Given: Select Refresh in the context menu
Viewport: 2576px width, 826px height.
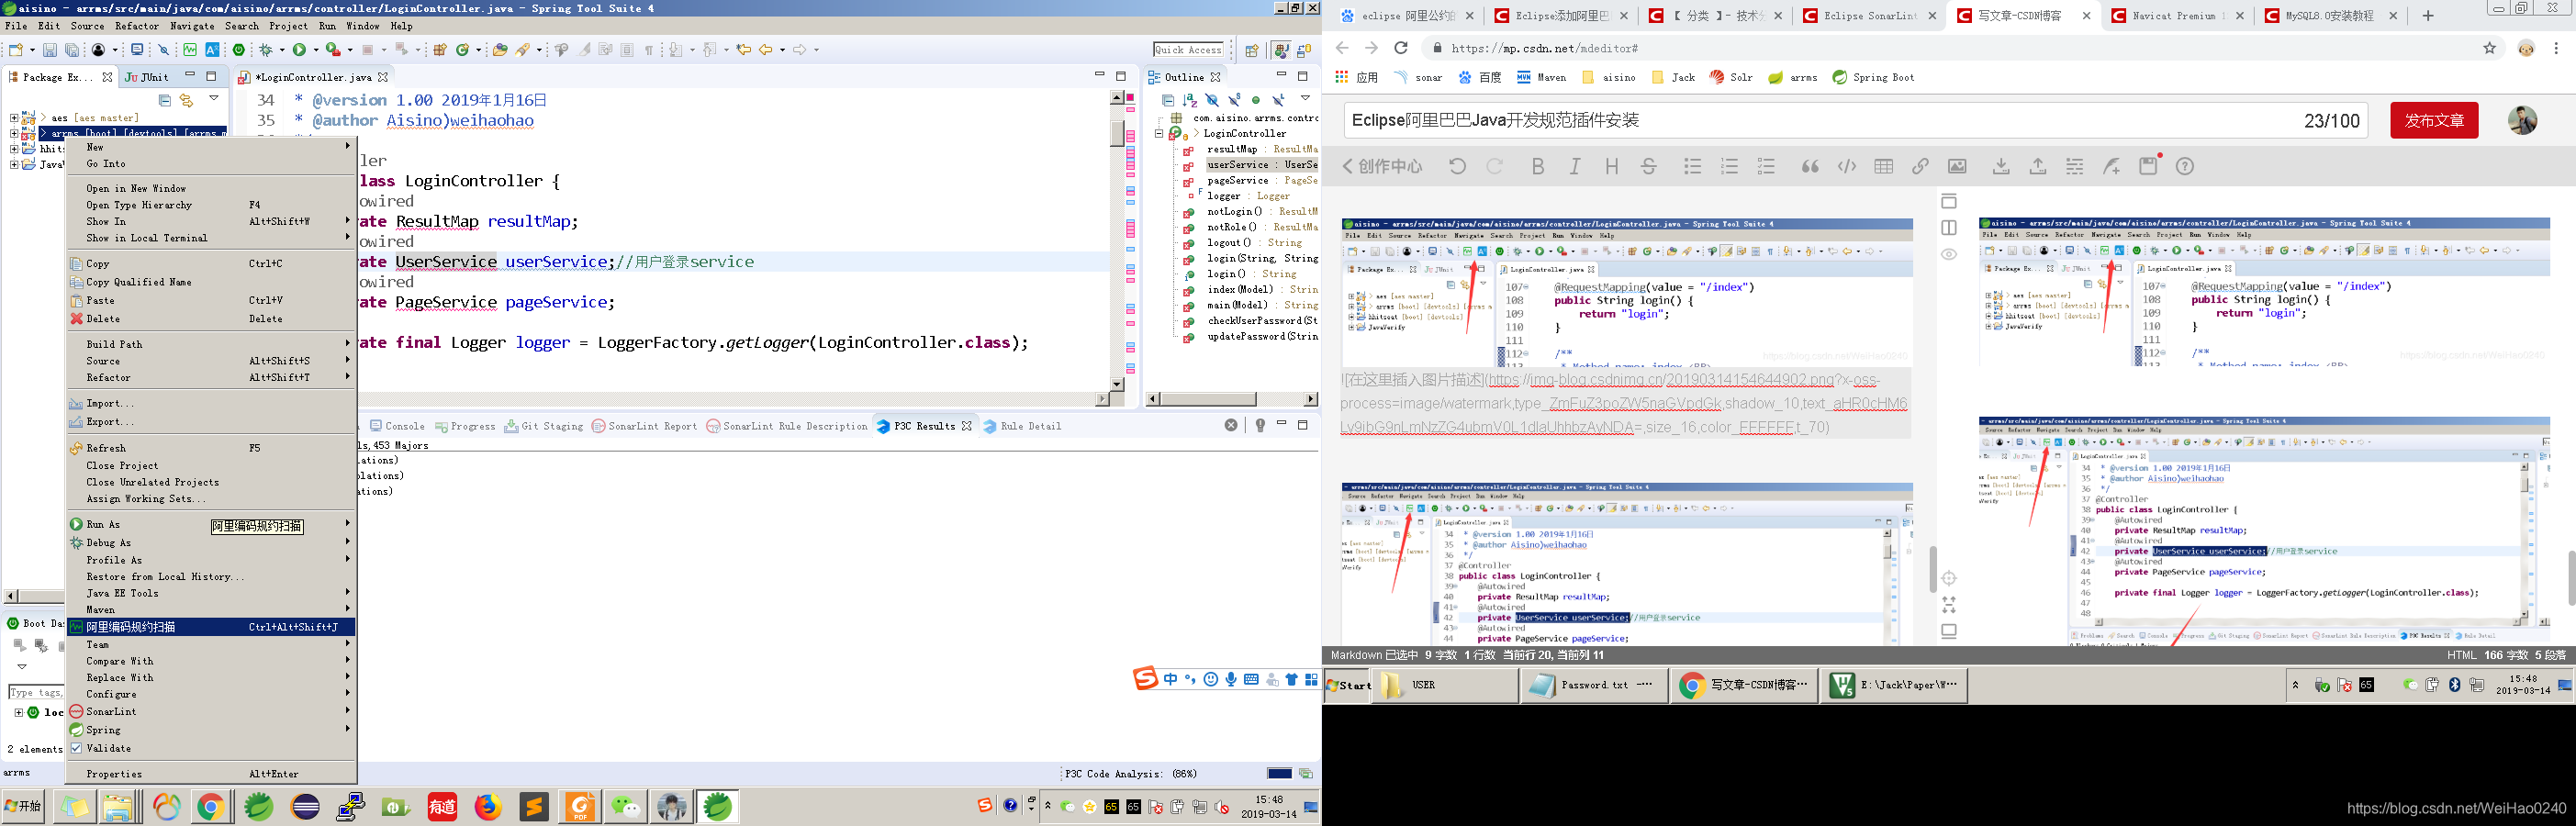Looking at the screenshot, I should click(x=211, y=448).
